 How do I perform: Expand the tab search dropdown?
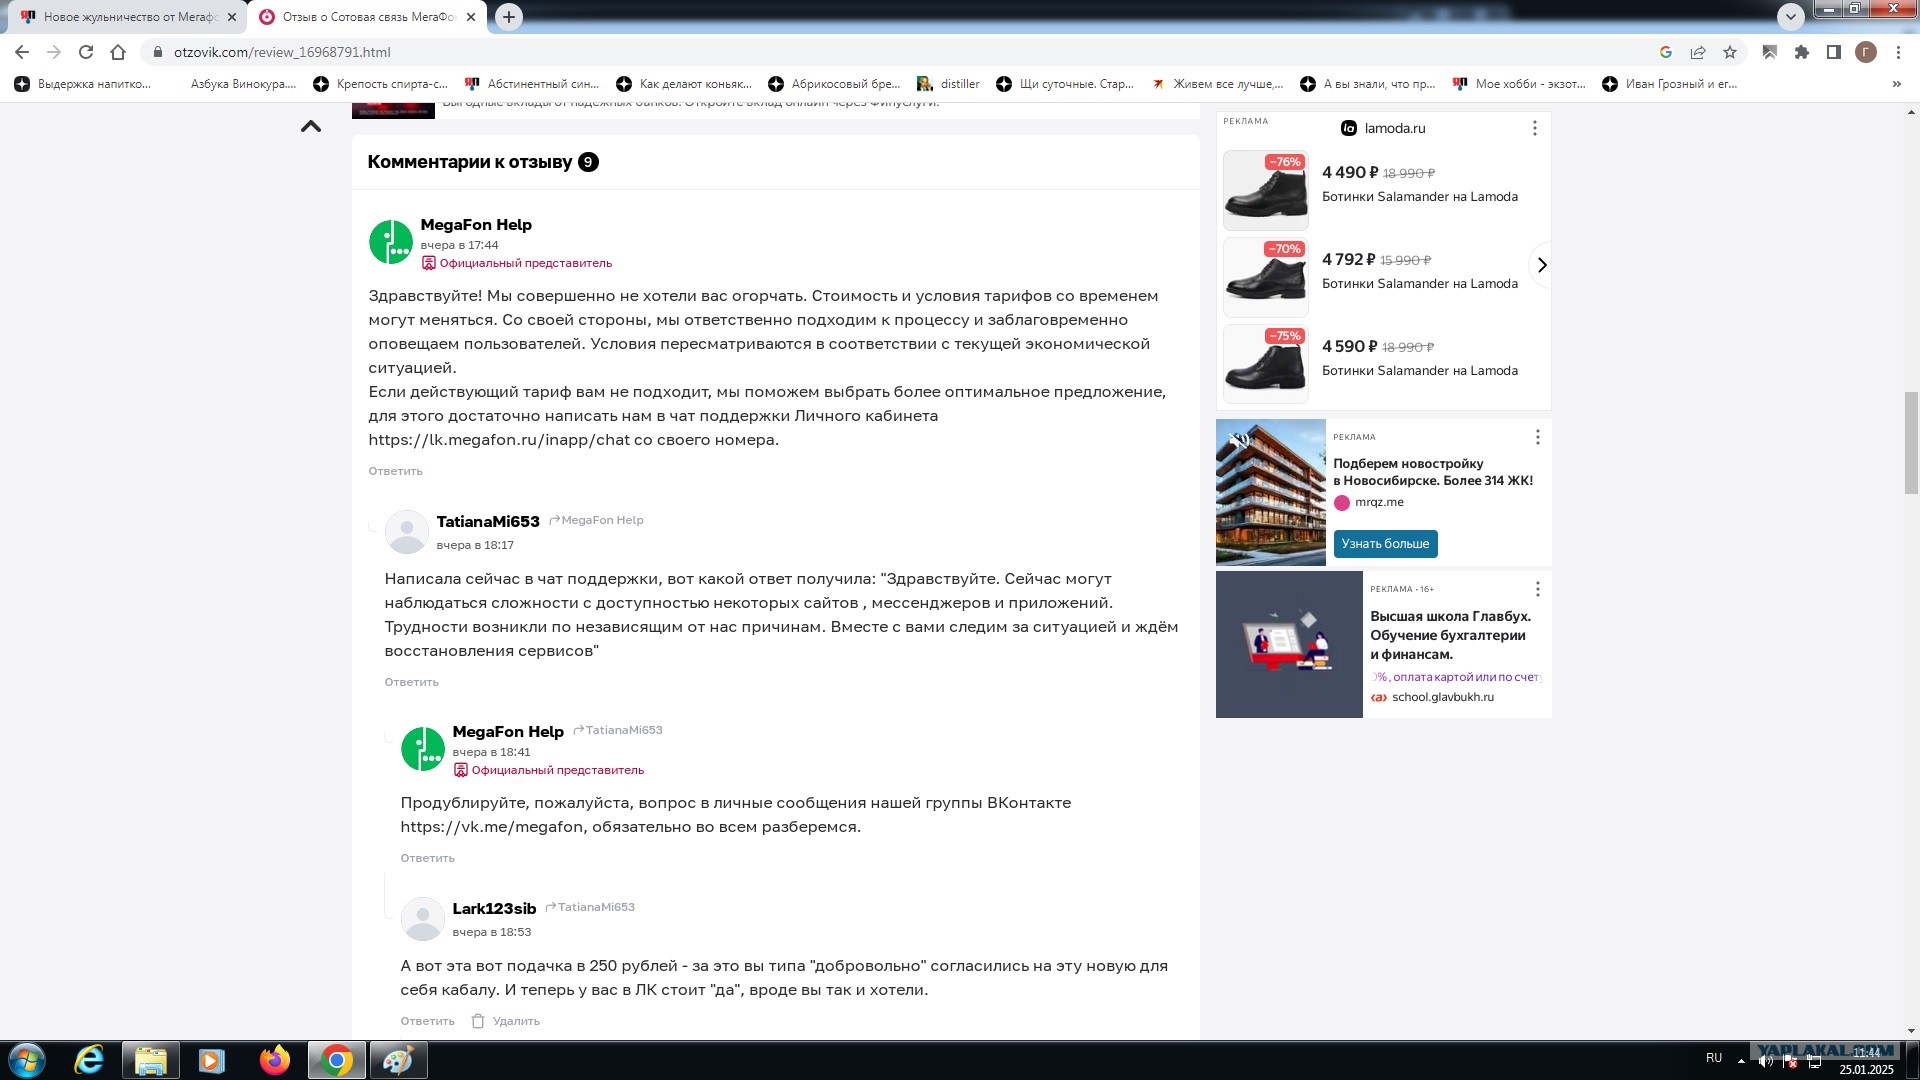[1791, 16]
